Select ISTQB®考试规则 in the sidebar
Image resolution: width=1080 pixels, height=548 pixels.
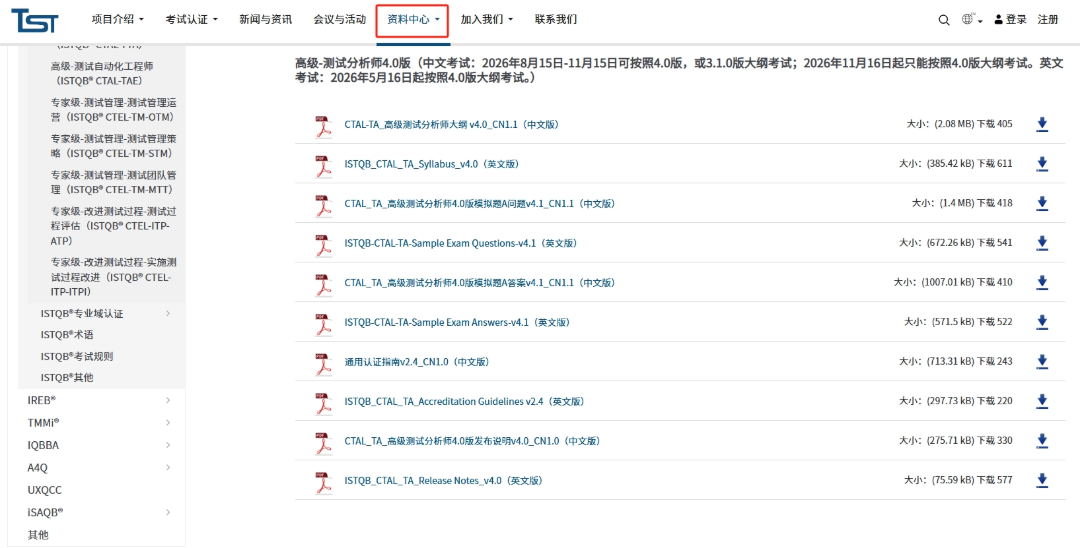click(x=77, y=356)
